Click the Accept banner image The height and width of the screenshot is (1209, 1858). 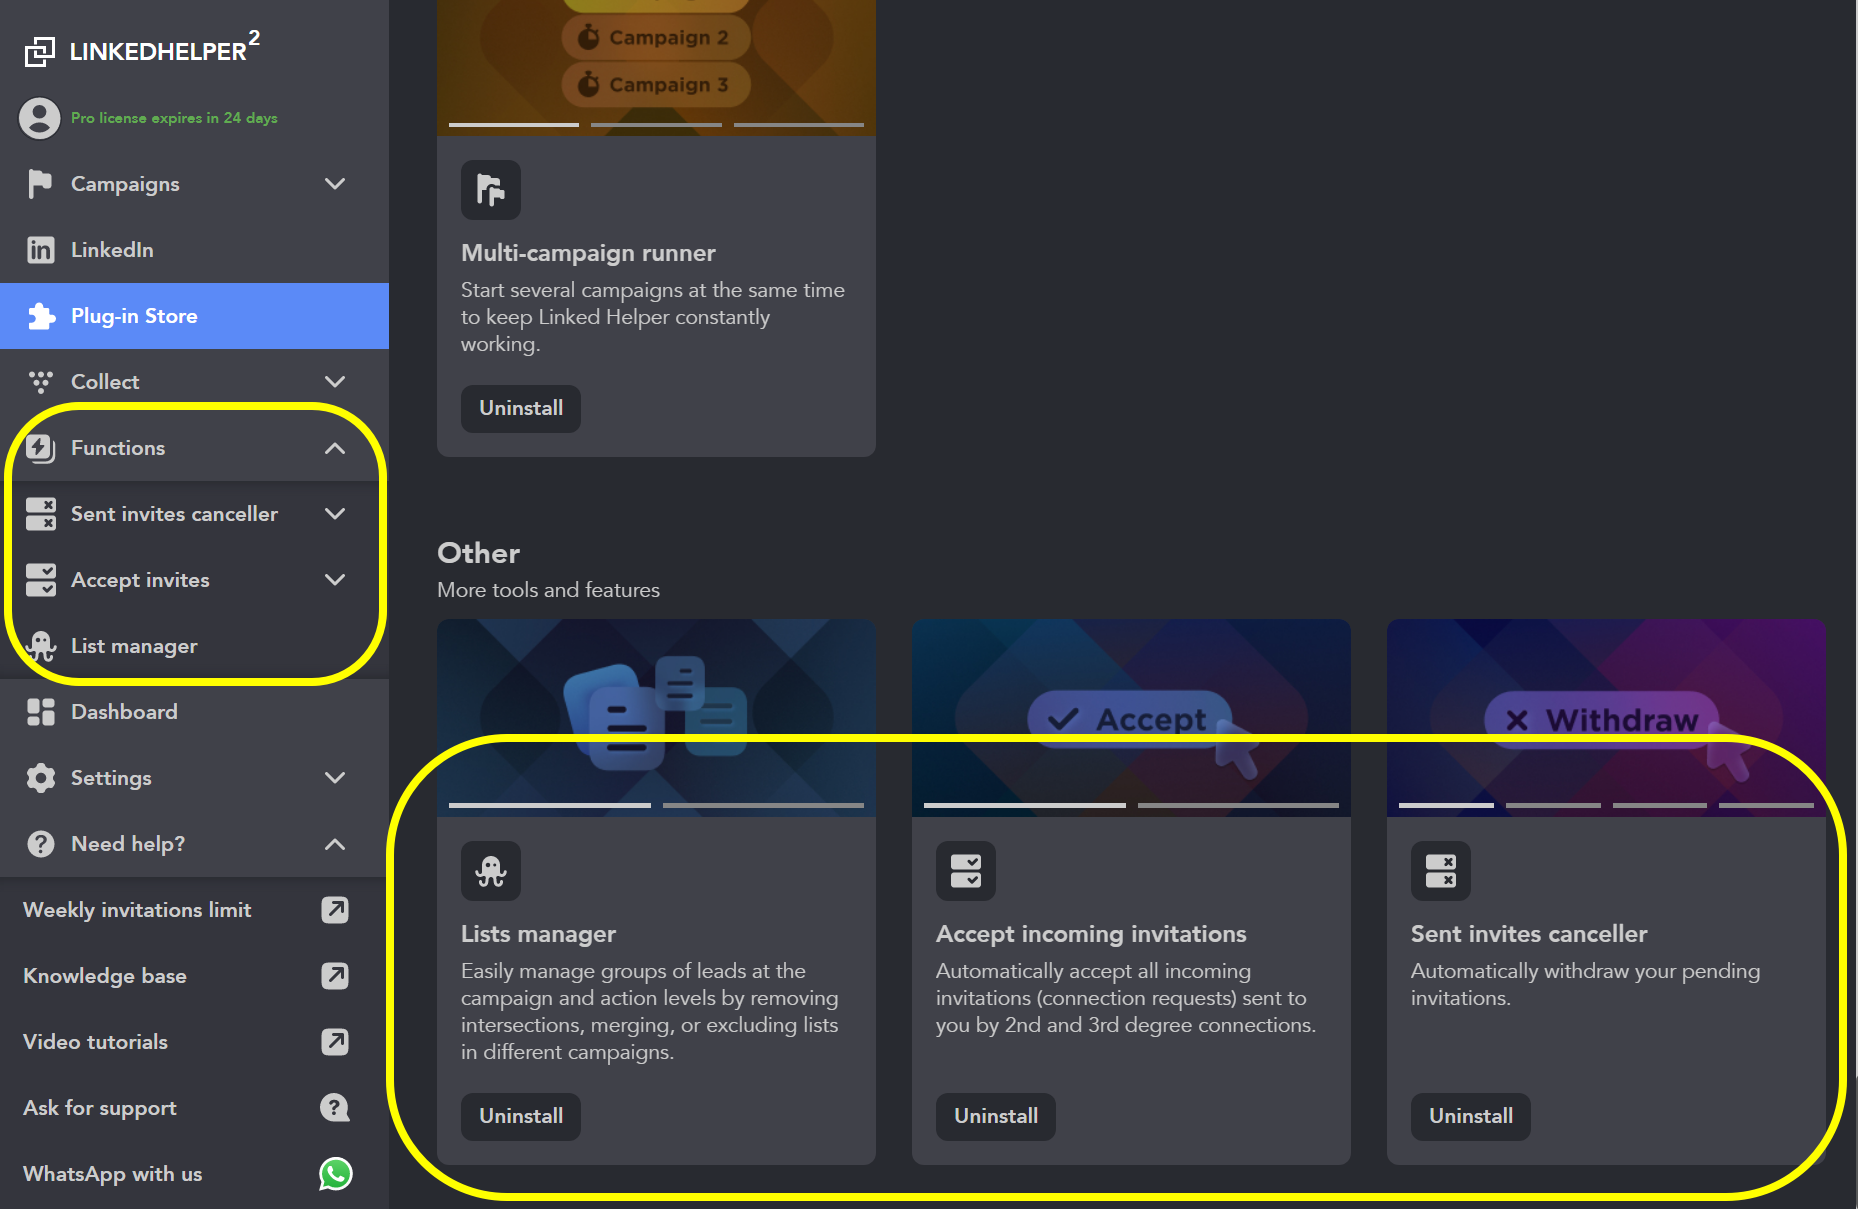(x=1131, y=717)
